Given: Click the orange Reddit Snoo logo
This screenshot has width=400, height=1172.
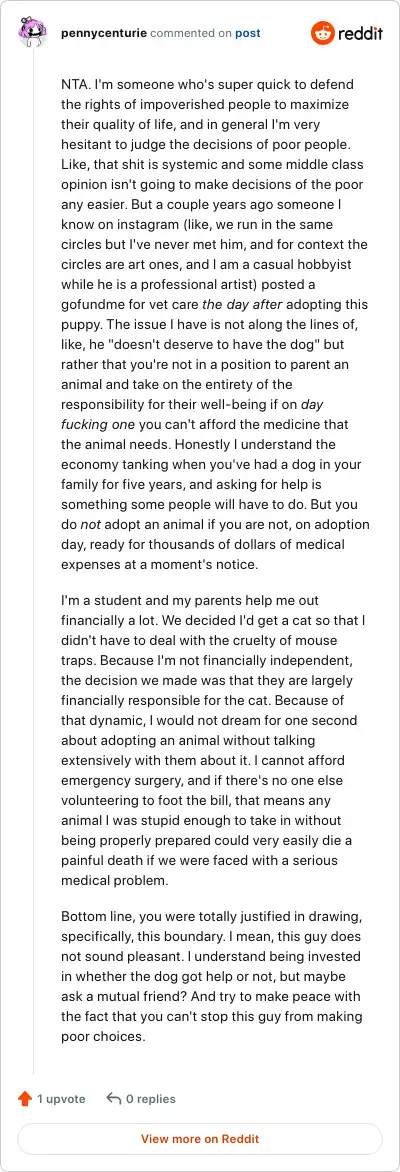Looking at the screenshot, I should point(323,33).
